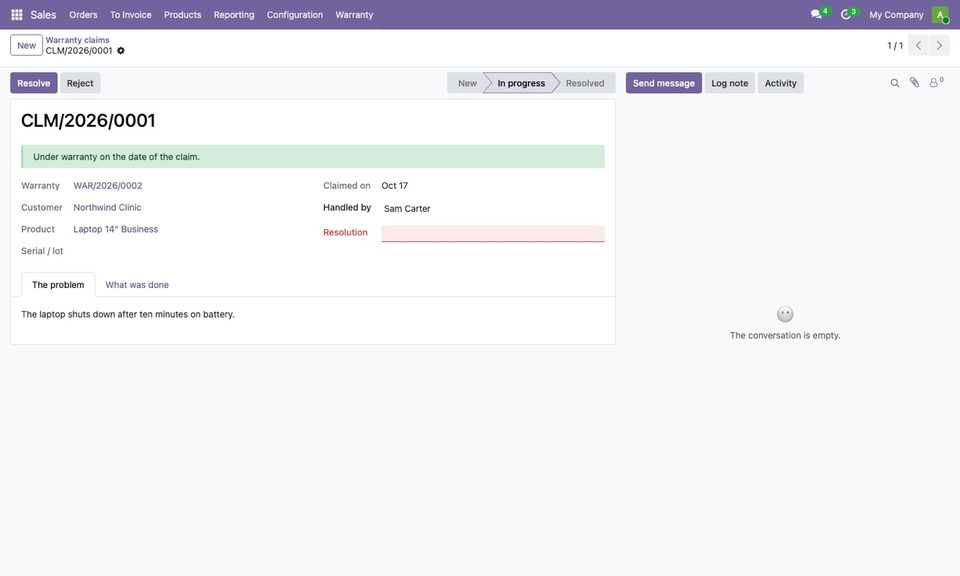
Task: Open the gear actions menu beside CLM/2026/0001
Action: click(x=121, y=51)
